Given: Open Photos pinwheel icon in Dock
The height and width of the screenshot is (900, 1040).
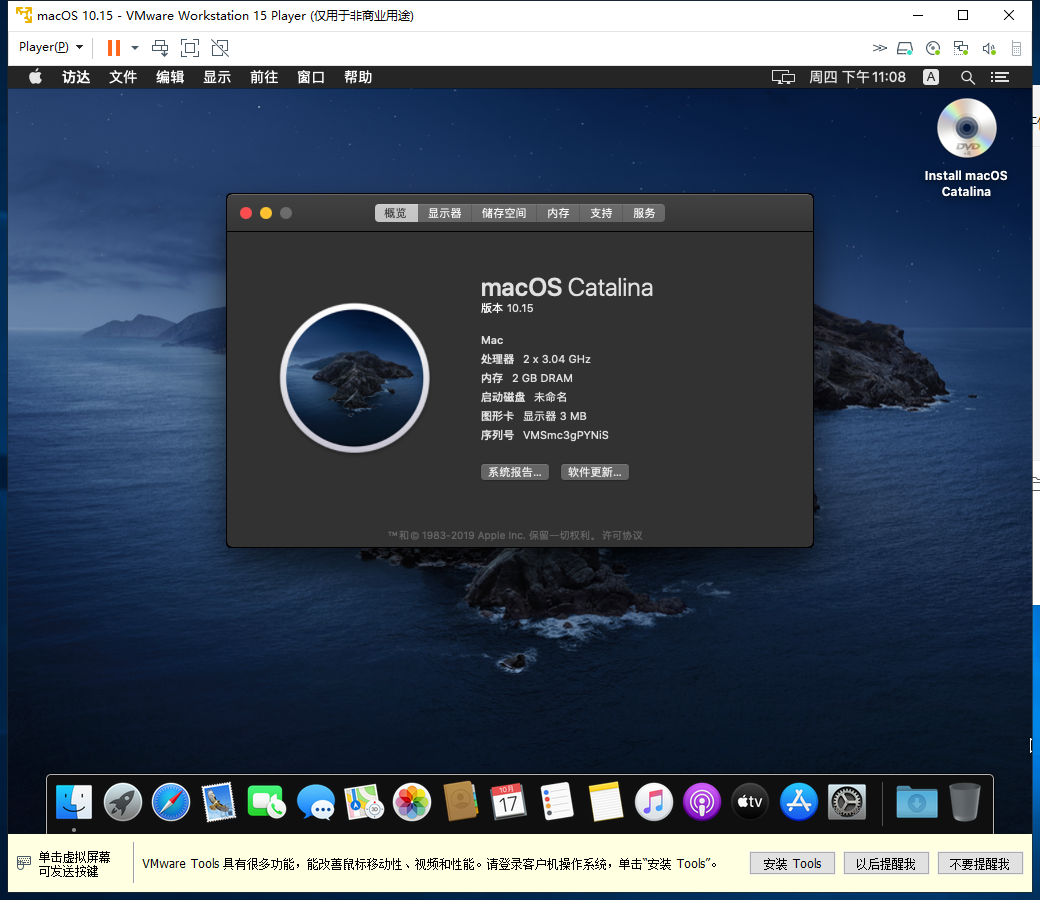Looking at the screenshot, I should pyautogui.click(x=412, y=802).
